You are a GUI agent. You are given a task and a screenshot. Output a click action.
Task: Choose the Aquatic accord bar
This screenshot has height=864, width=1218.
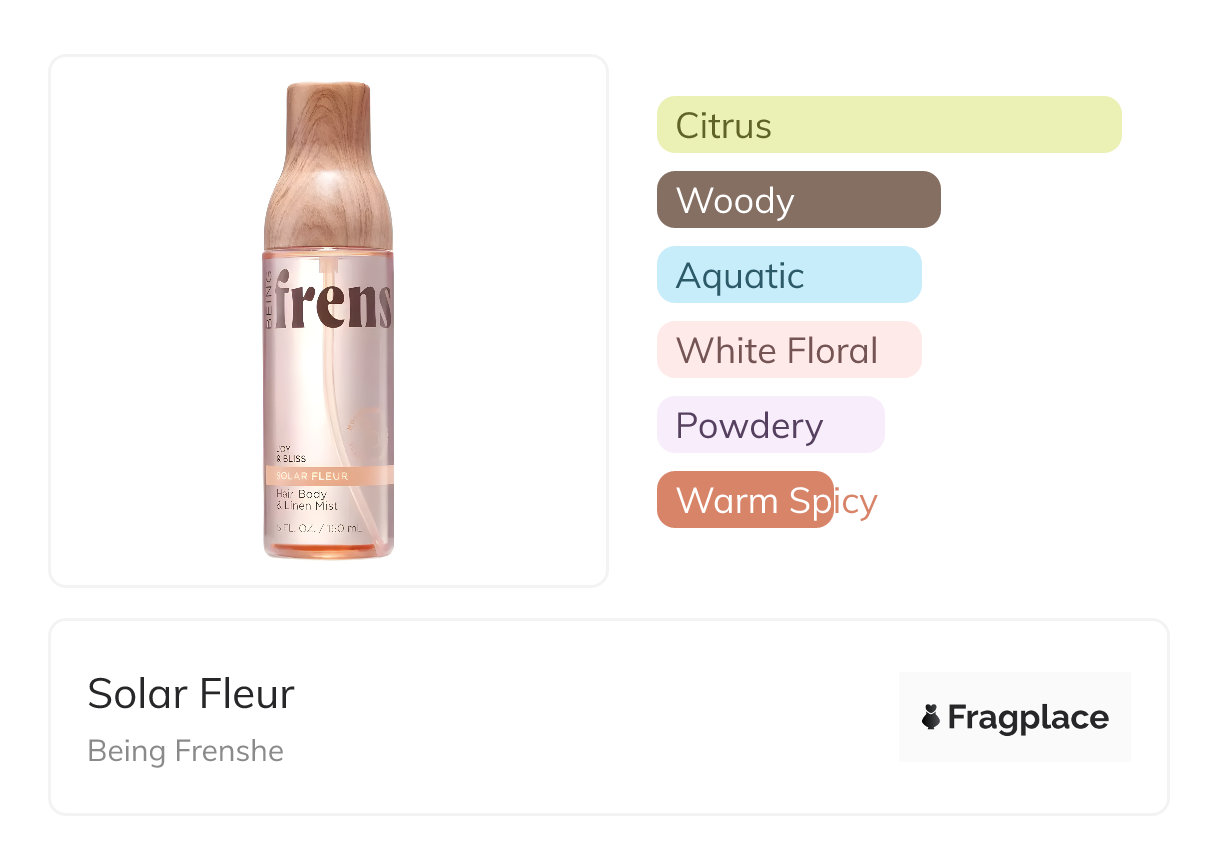point(788,275)
